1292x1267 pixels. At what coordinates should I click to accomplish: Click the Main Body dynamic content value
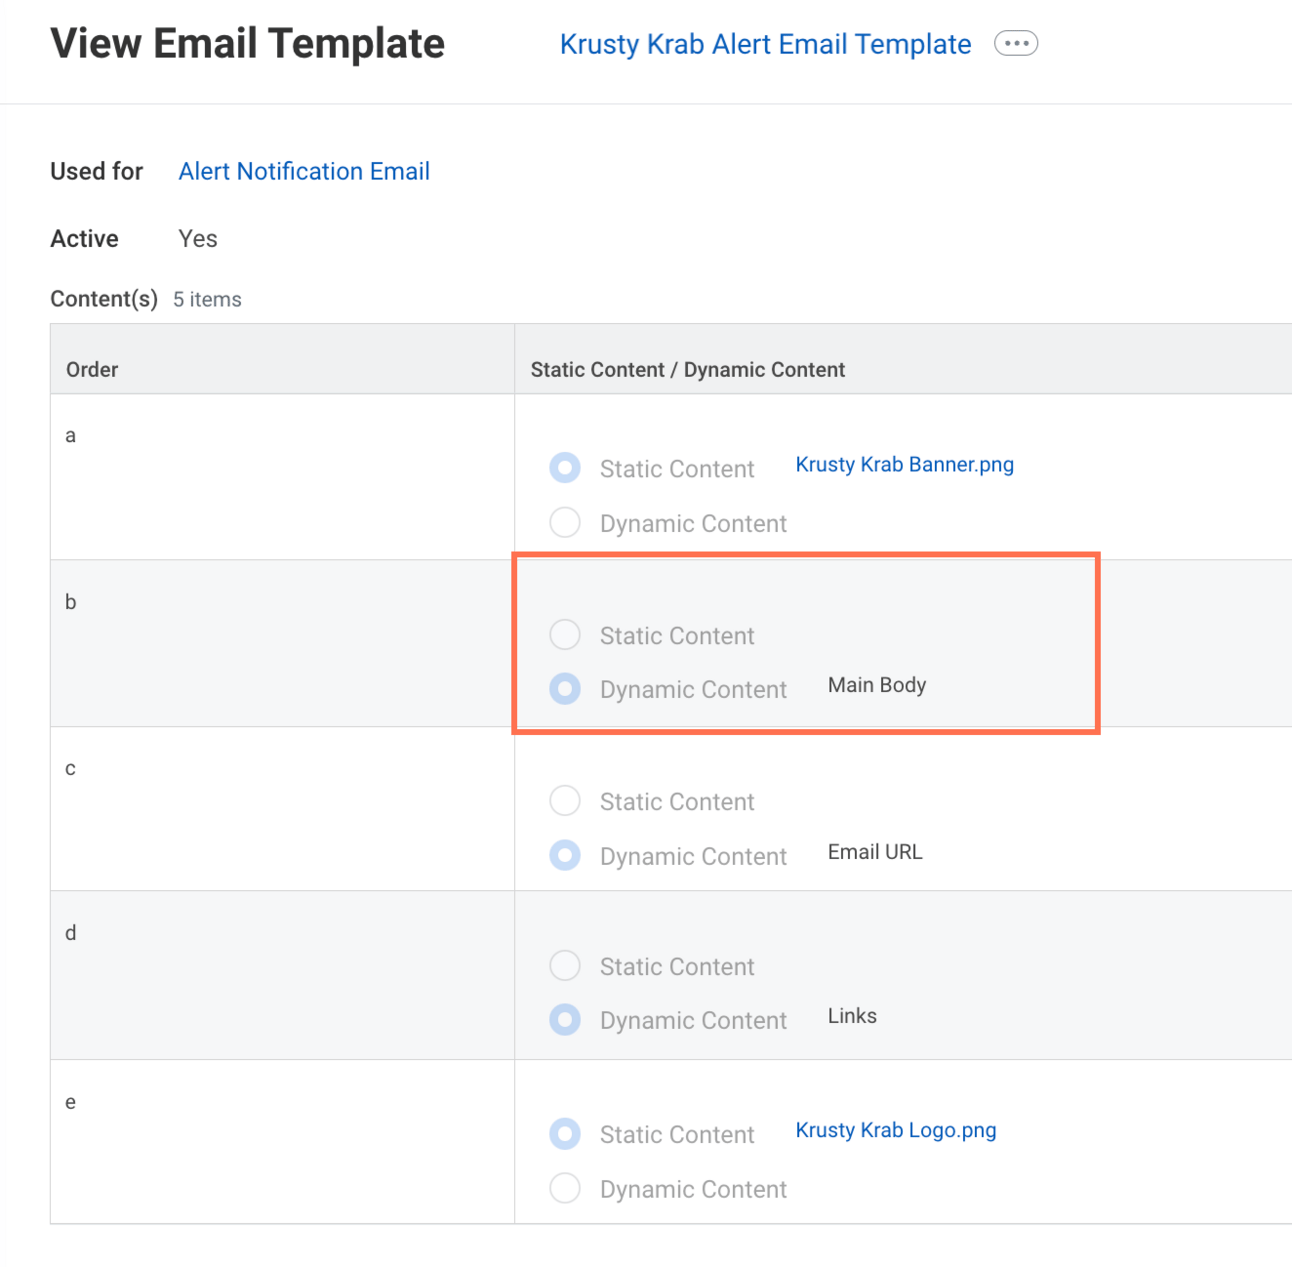[877, 686]
